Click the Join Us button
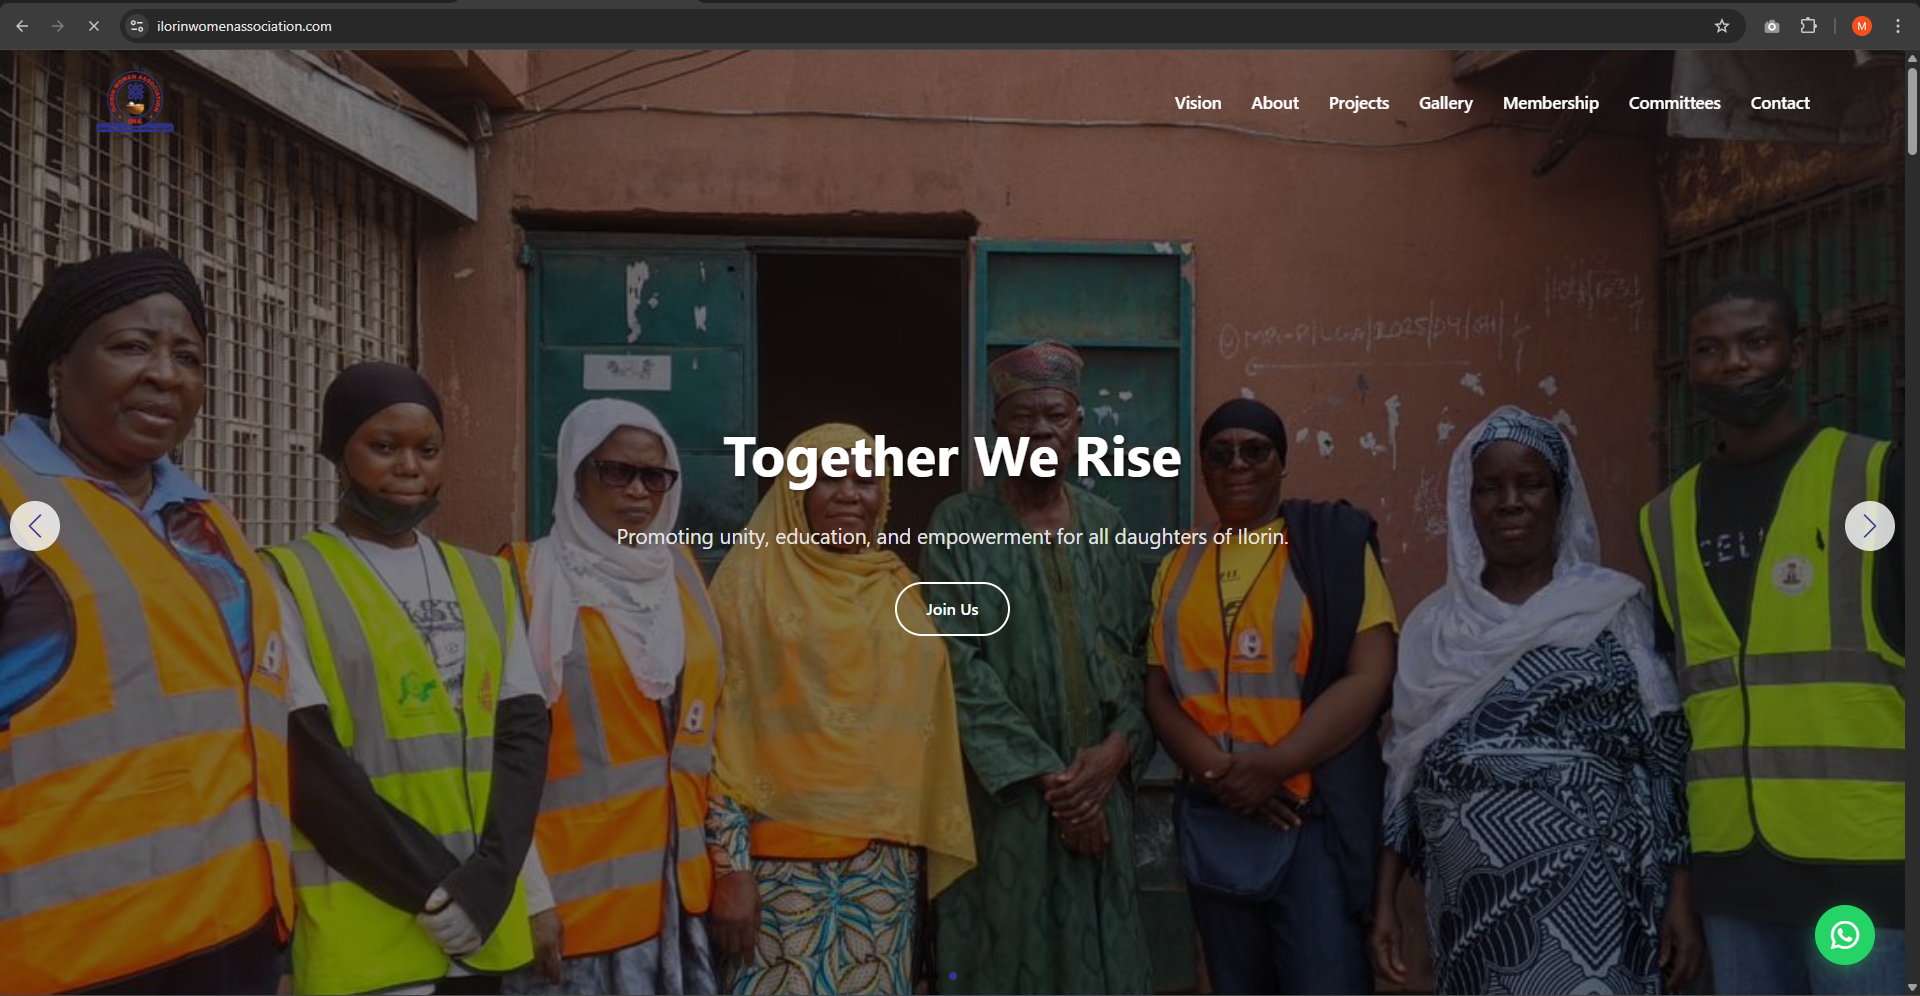Viewport: 1920px width, 996px height. tap(952, 609)
